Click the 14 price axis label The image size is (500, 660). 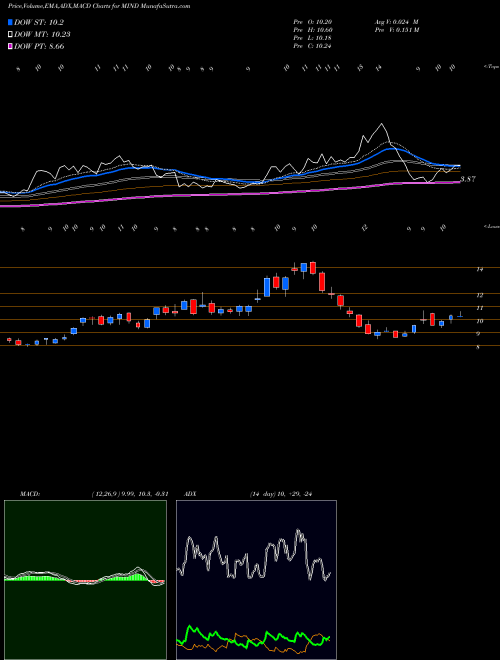479,269
